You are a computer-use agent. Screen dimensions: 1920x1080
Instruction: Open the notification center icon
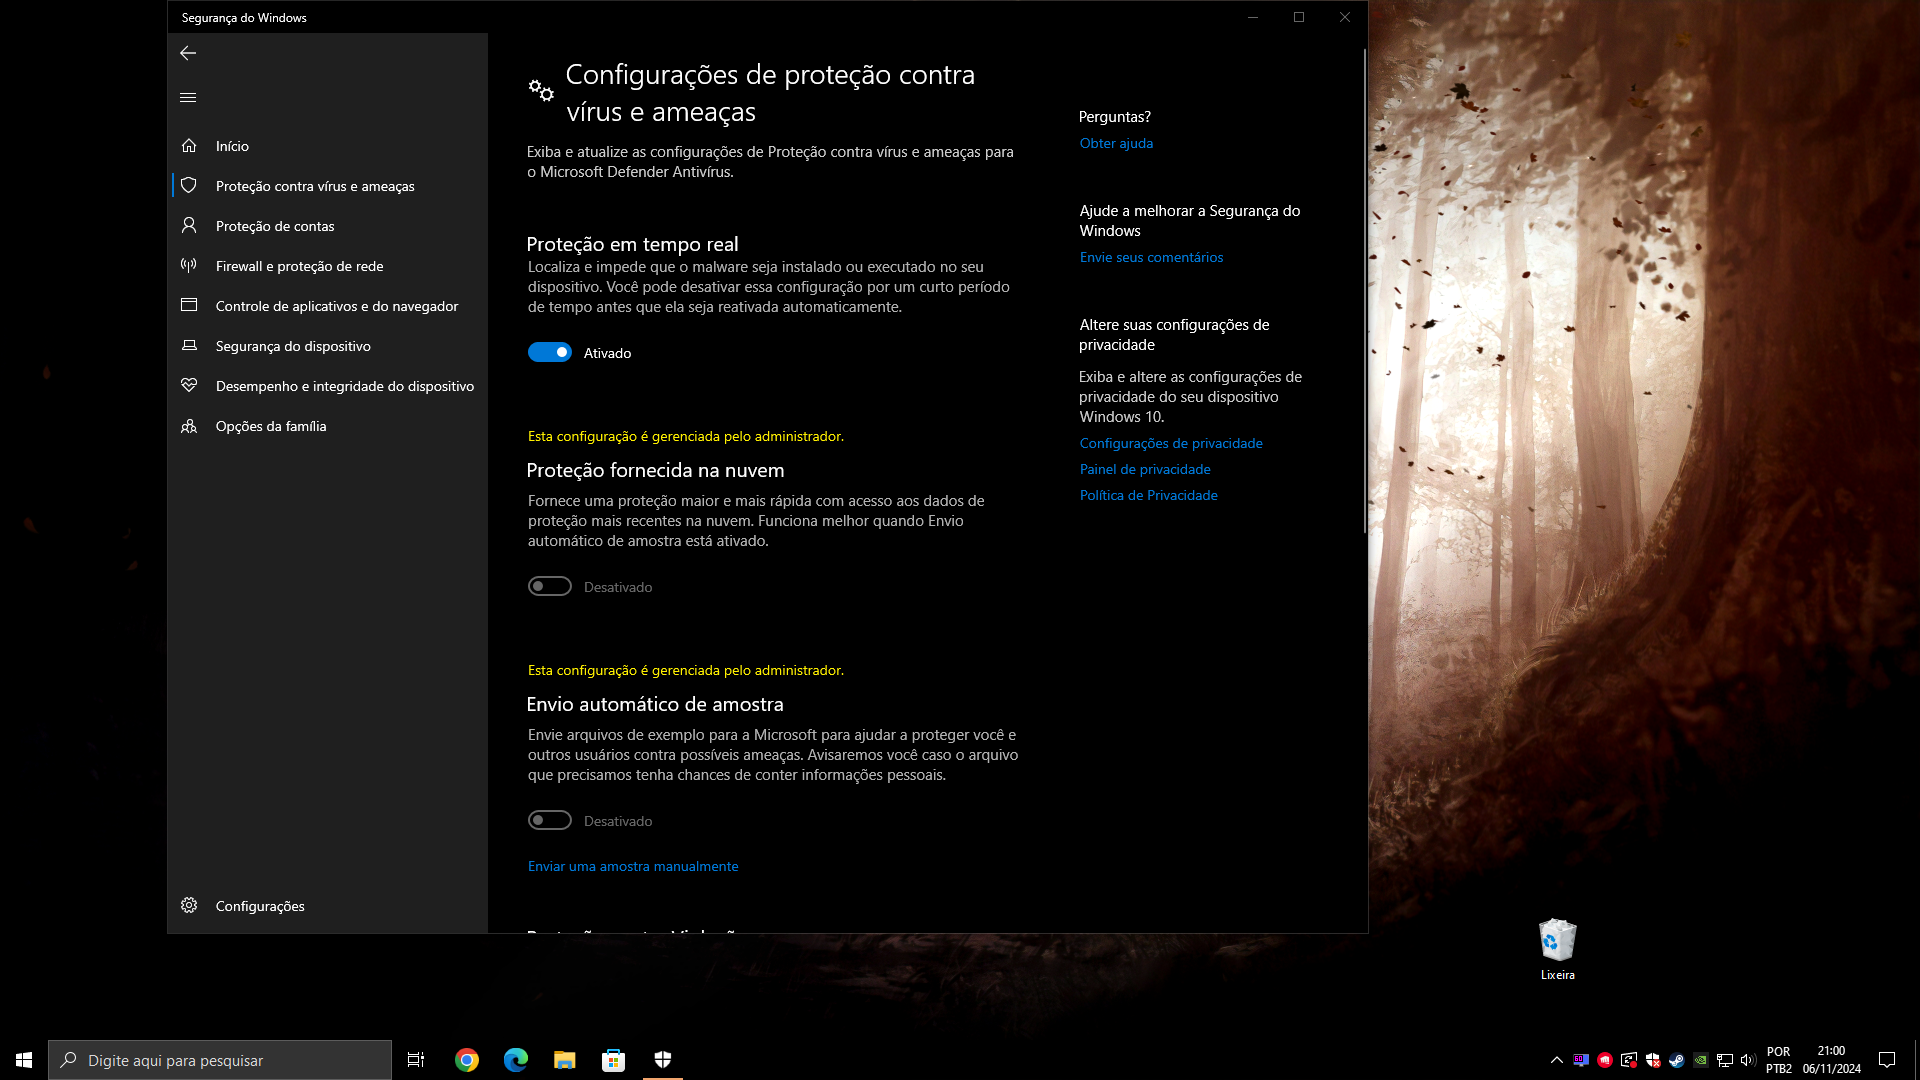coord(1887,1060)
